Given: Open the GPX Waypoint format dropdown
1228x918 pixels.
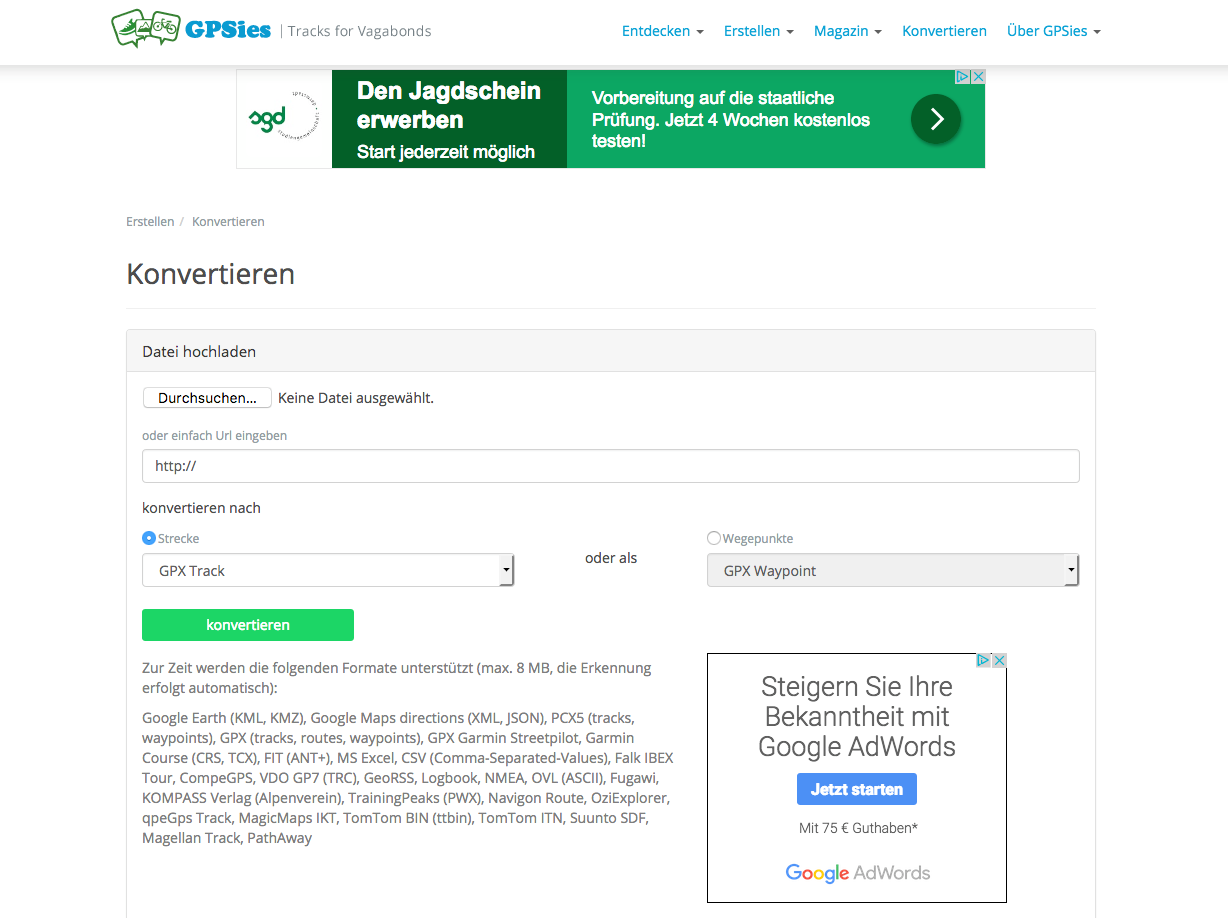Looking at the screenshot, I should [x=892, y=571].
